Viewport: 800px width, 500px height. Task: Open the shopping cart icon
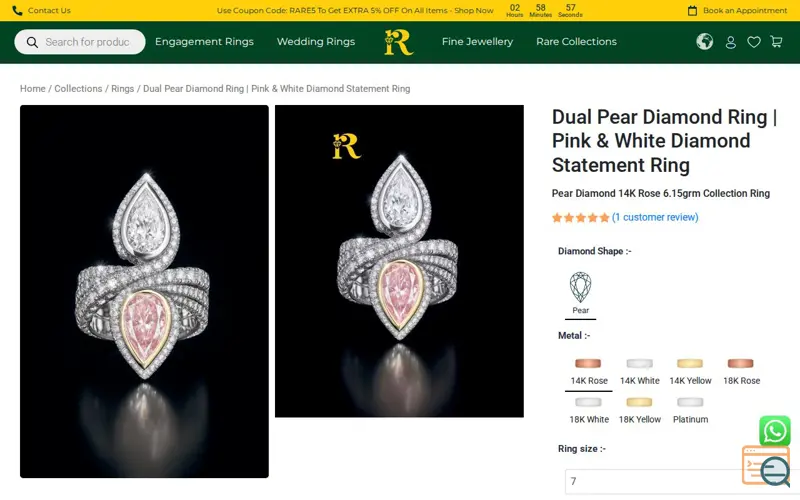click(776, 41)
